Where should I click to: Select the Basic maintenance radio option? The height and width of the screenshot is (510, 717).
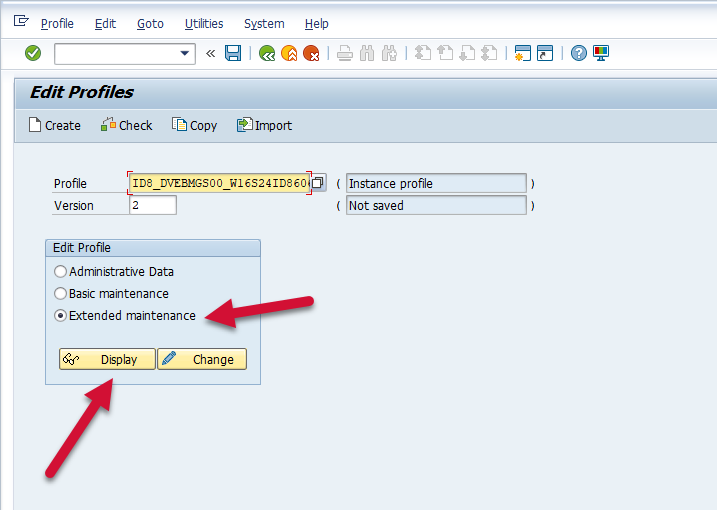coord(61,294)
